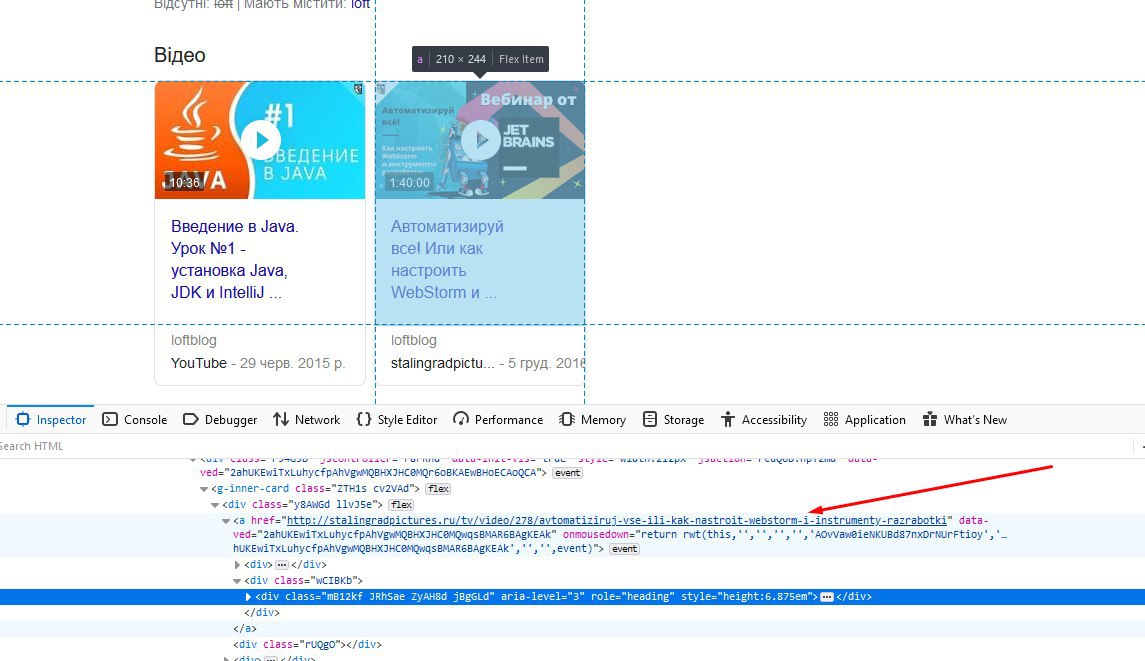This screenshot has height=661, width=1145.
Task: Switch to the Network tab
Action: 307,419
